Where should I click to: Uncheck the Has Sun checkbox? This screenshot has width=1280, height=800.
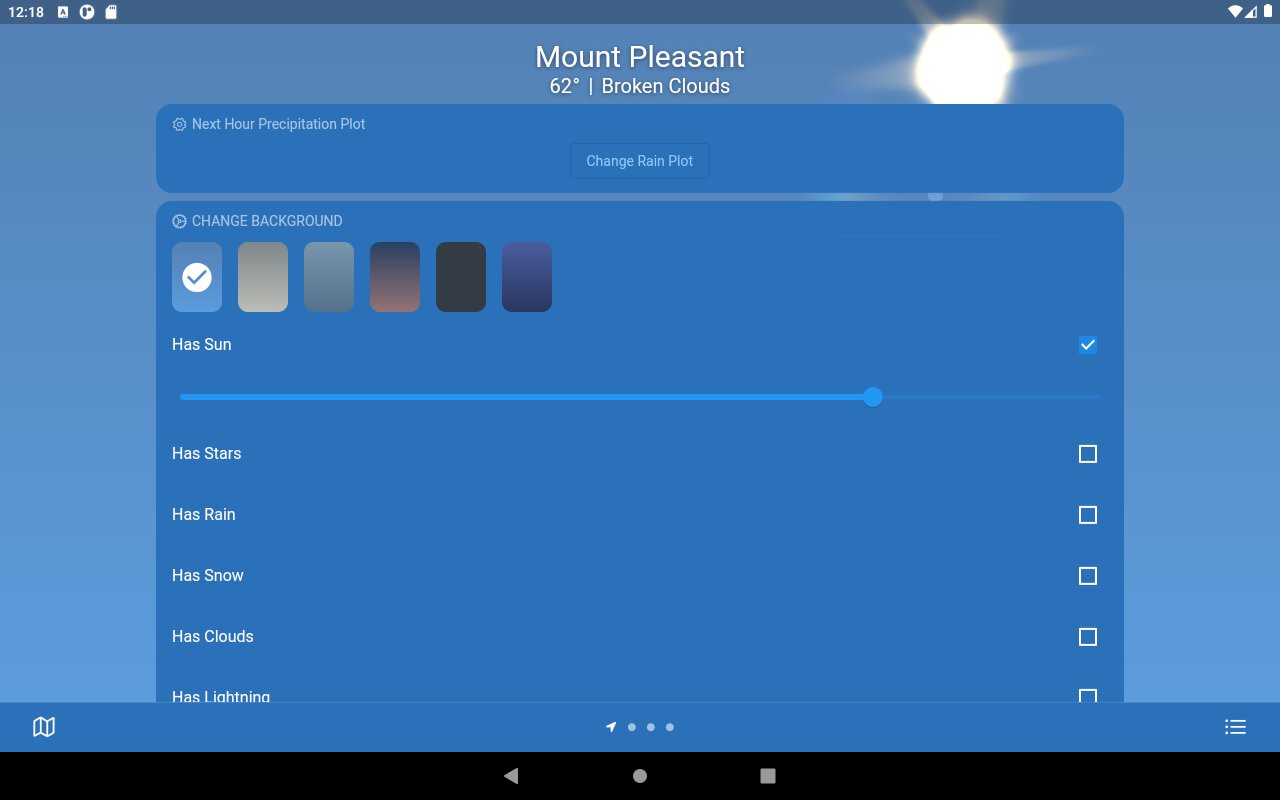pyautogui.click(x=1088, y=345)
